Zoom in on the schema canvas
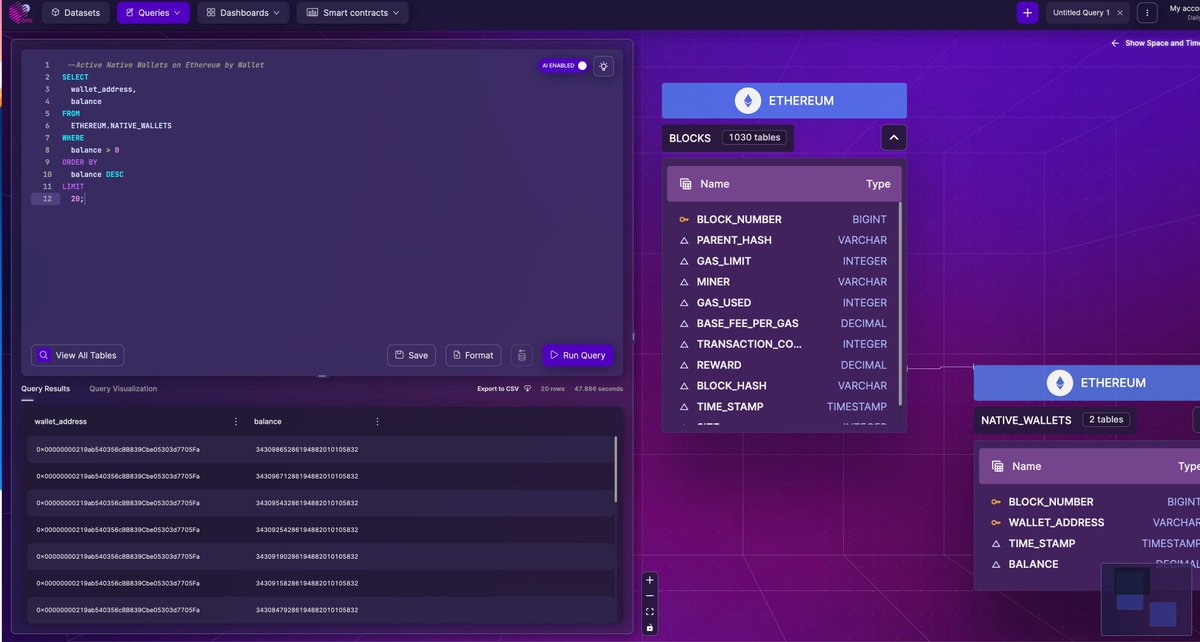 point(650,580)
